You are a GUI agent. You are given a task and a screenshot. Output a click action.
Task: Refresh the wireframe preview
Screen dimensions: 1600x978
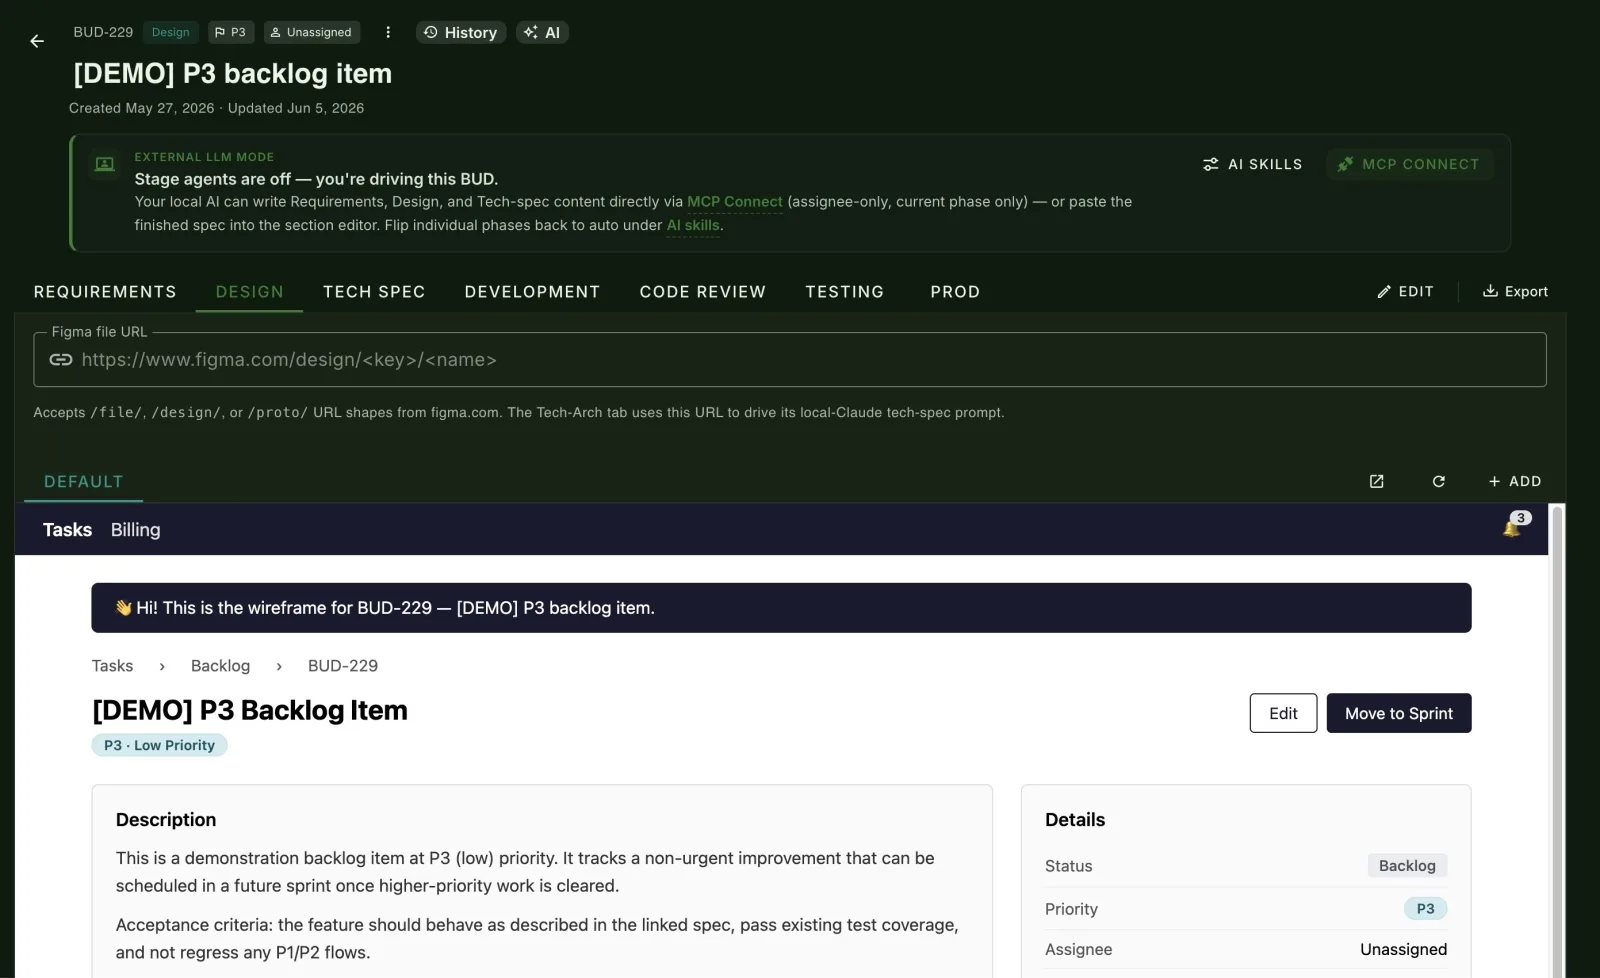tap(1438, 481)
